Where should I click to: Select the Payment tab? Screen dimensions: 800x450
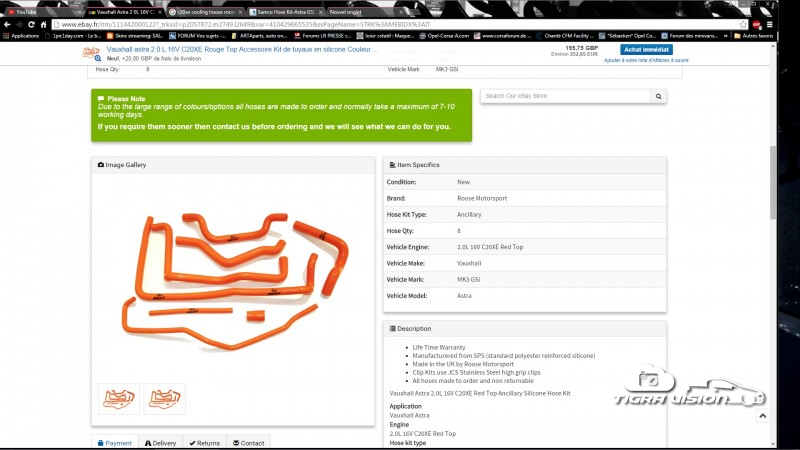pyautogui.click(x=115, y=442)
